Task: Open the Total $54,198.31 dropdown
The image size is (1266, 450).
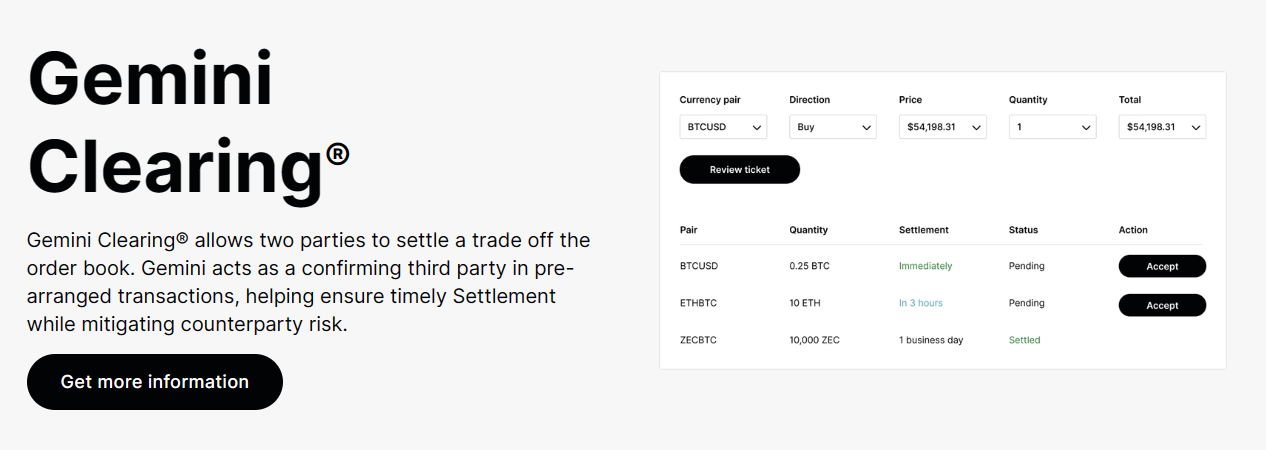Action: (x=1162, y=127)
